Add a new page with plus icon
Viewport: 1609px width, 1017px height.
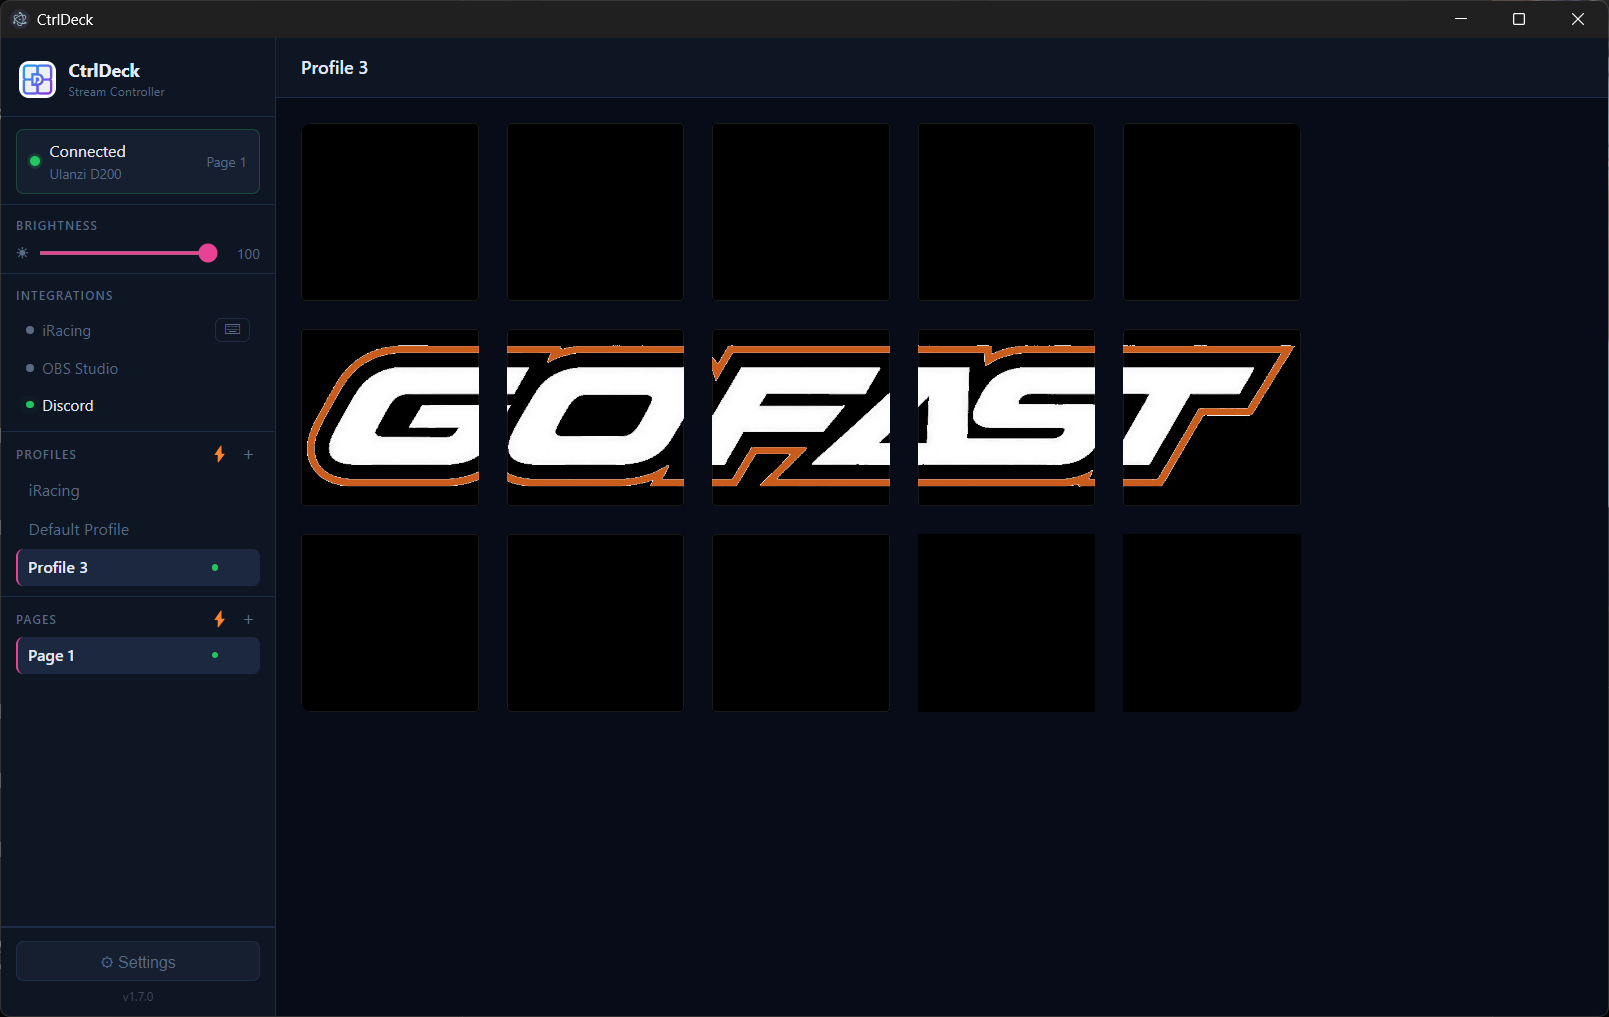point(249,619)
